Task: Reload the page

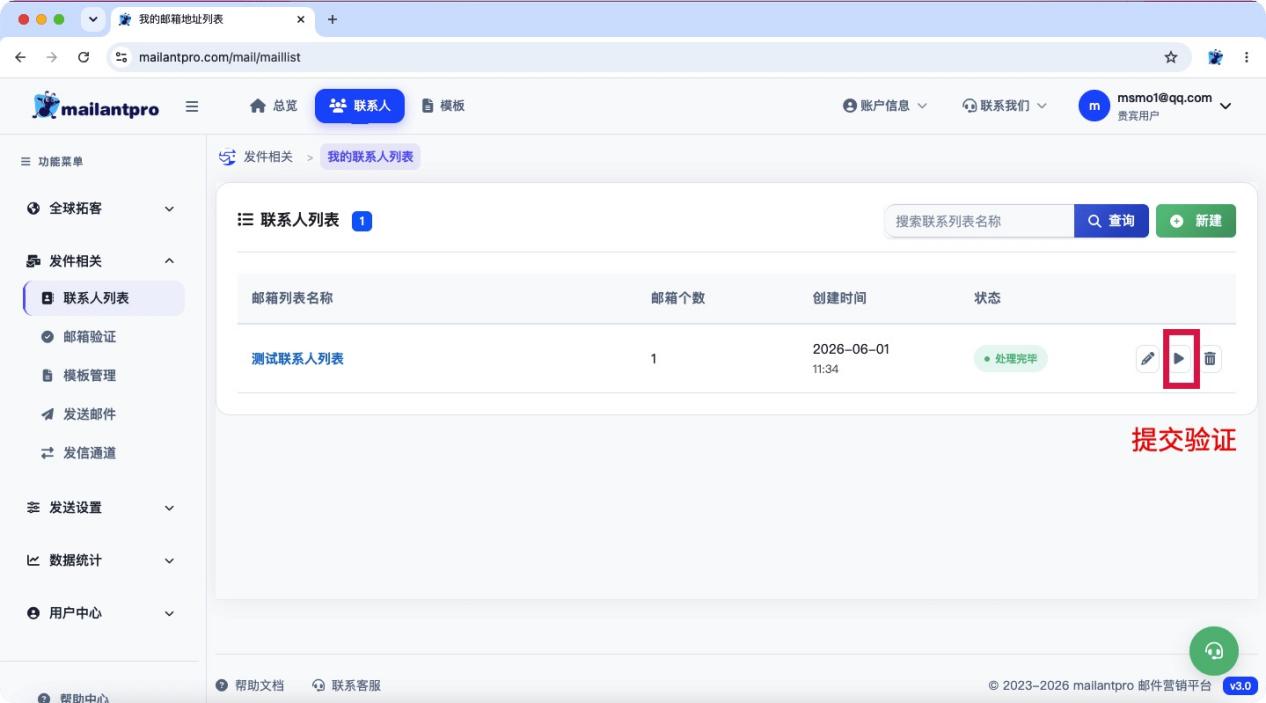Action: pos(83,57)
